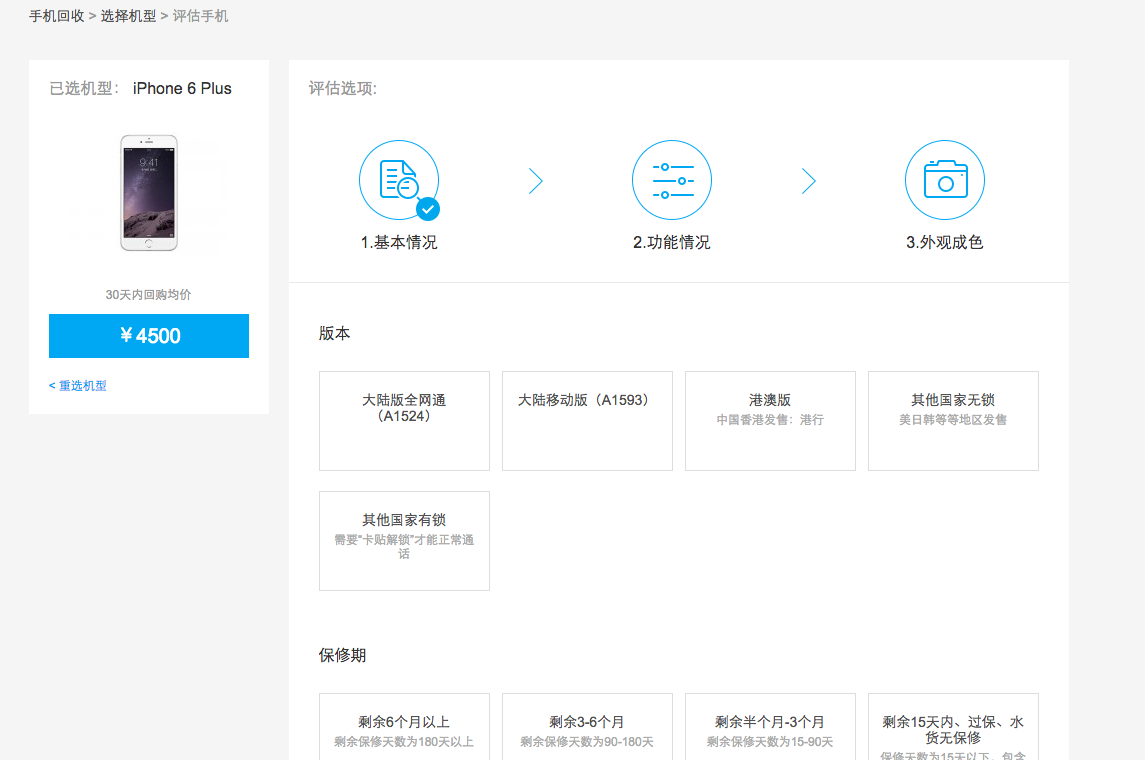Click the 1.基本情况 step label

pos(399,242)
